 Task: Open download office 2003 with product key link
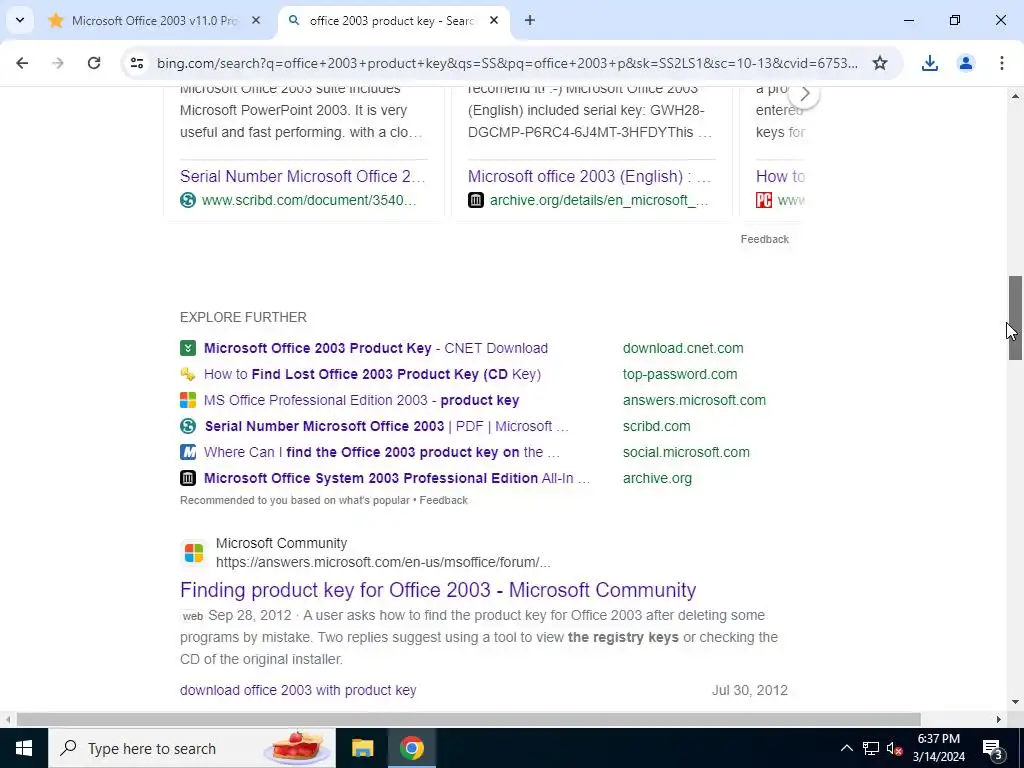coord(298,690)
